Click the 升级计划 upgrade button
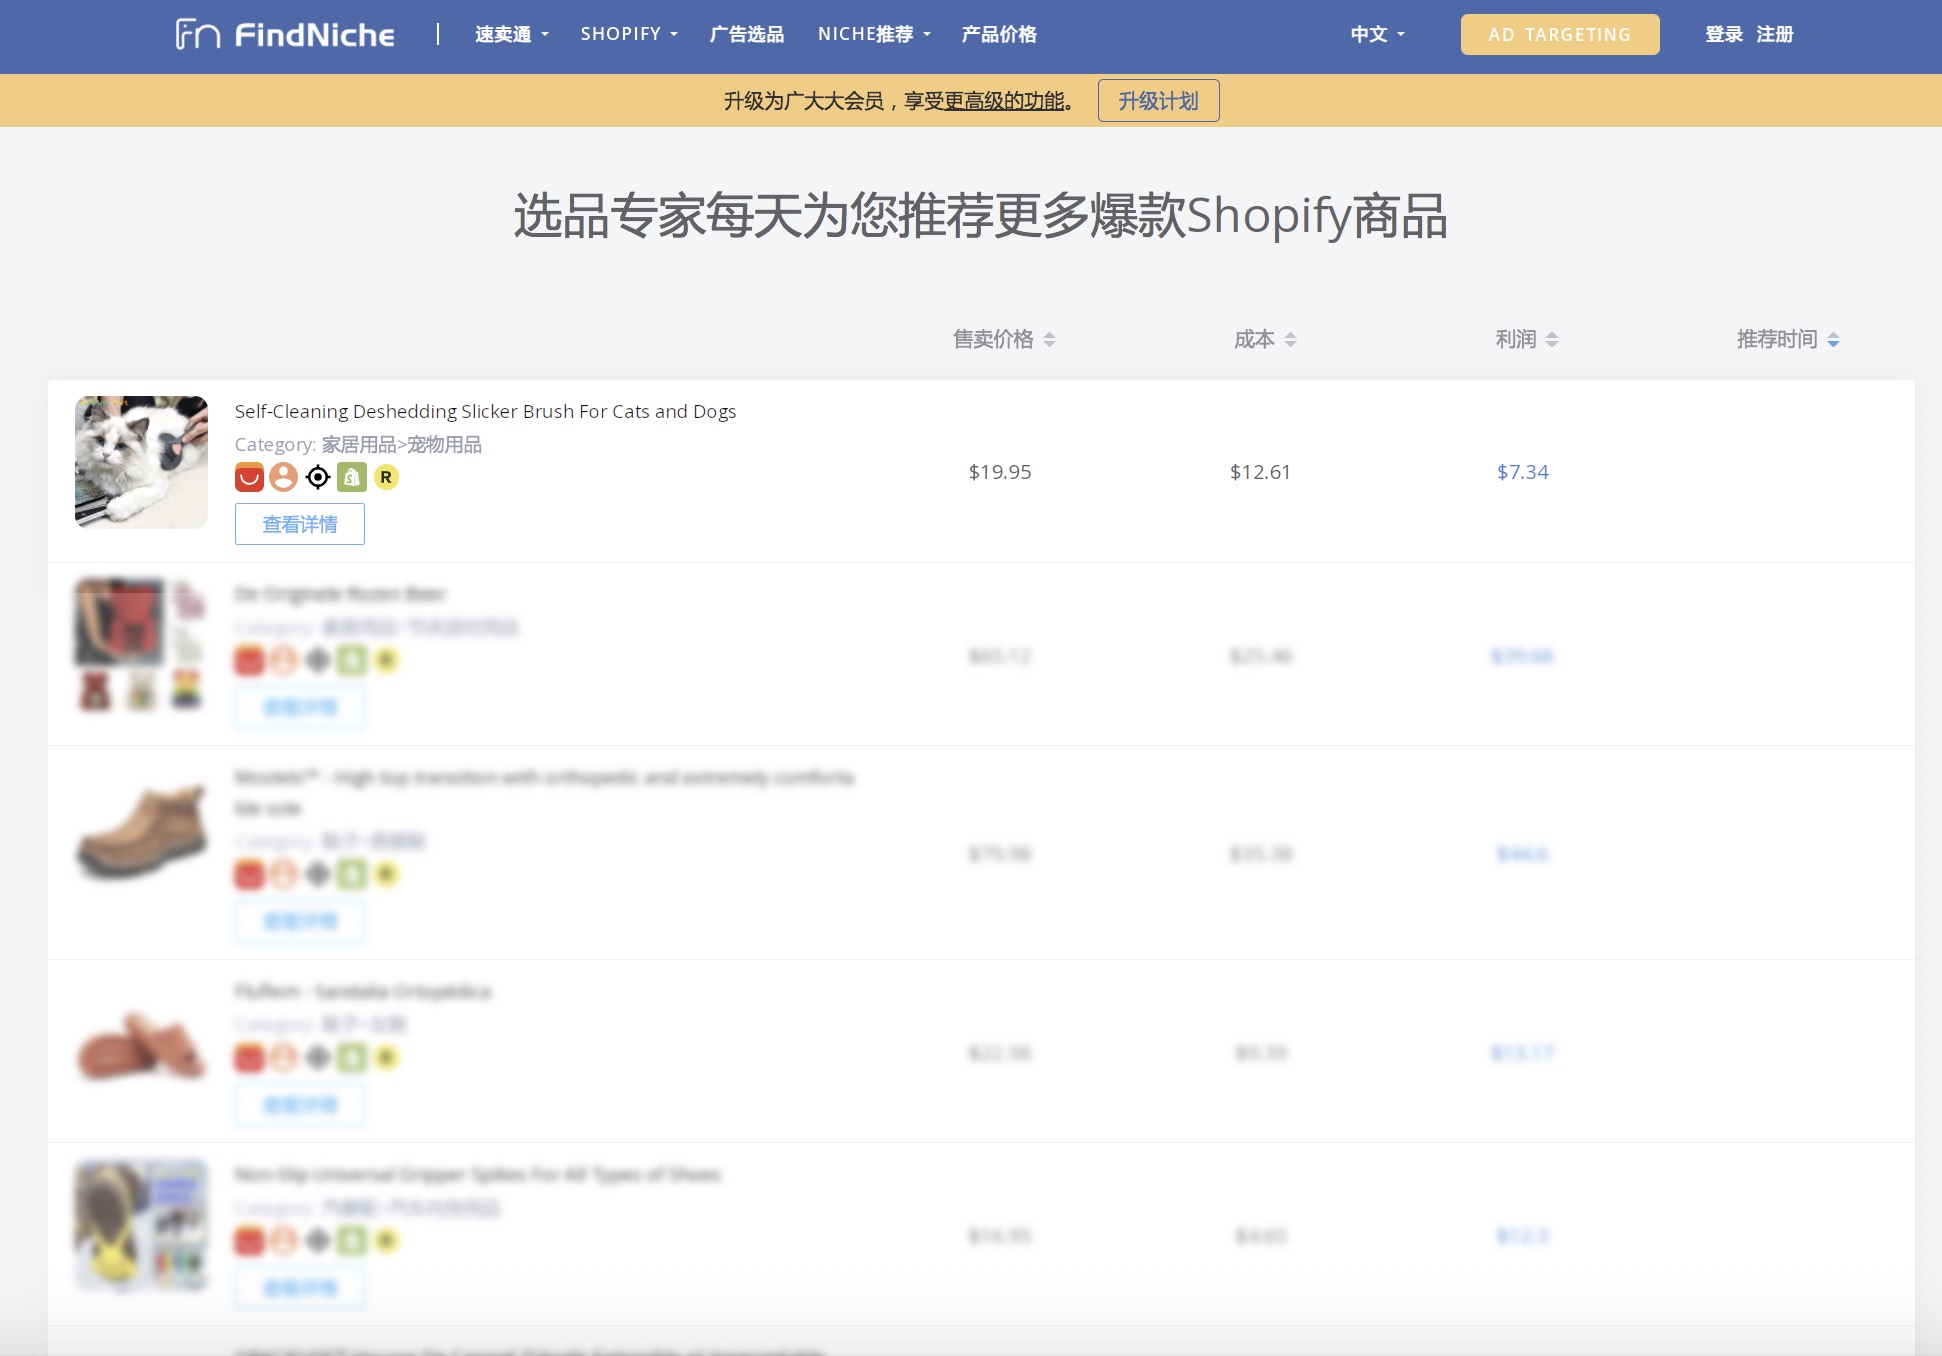The height and width of the screenshot is (1356, 1942). click(x=1158, y=101)
